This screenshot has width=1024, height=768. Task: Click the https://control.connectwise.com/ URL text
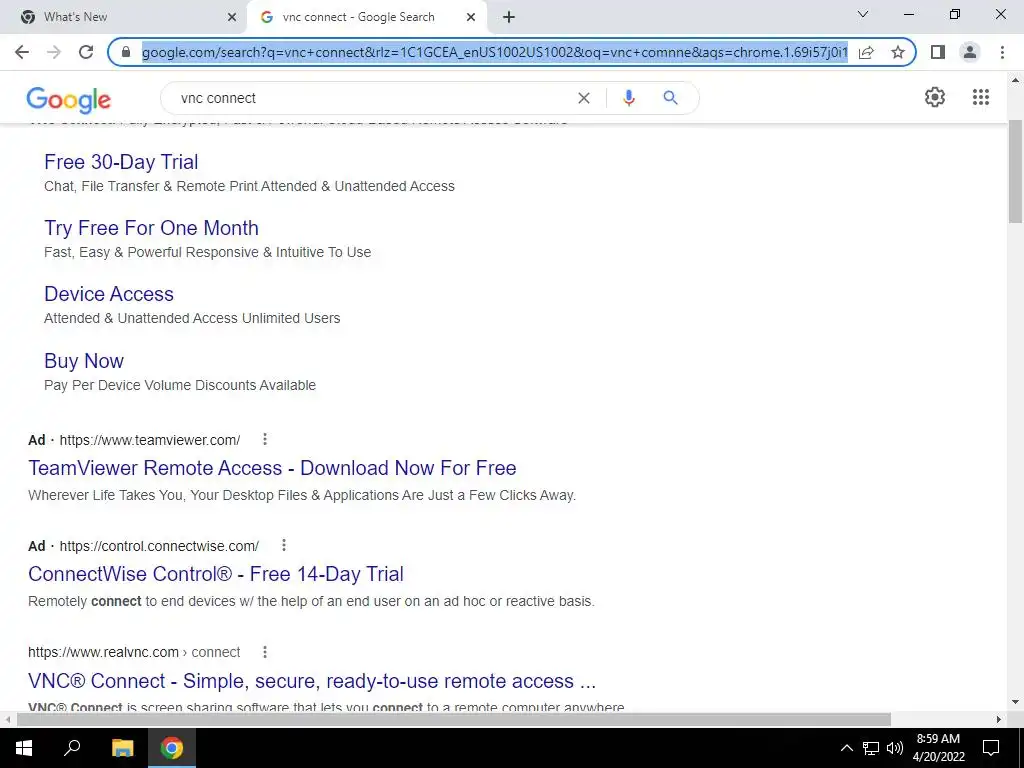(x=159, y=545)
